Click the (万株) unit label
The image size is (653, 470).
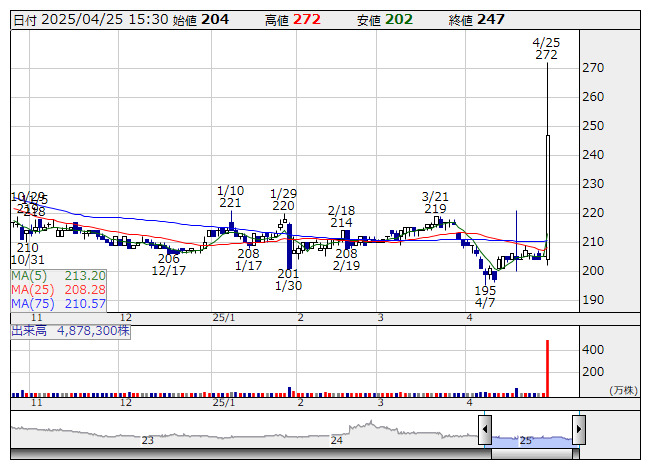623,390
